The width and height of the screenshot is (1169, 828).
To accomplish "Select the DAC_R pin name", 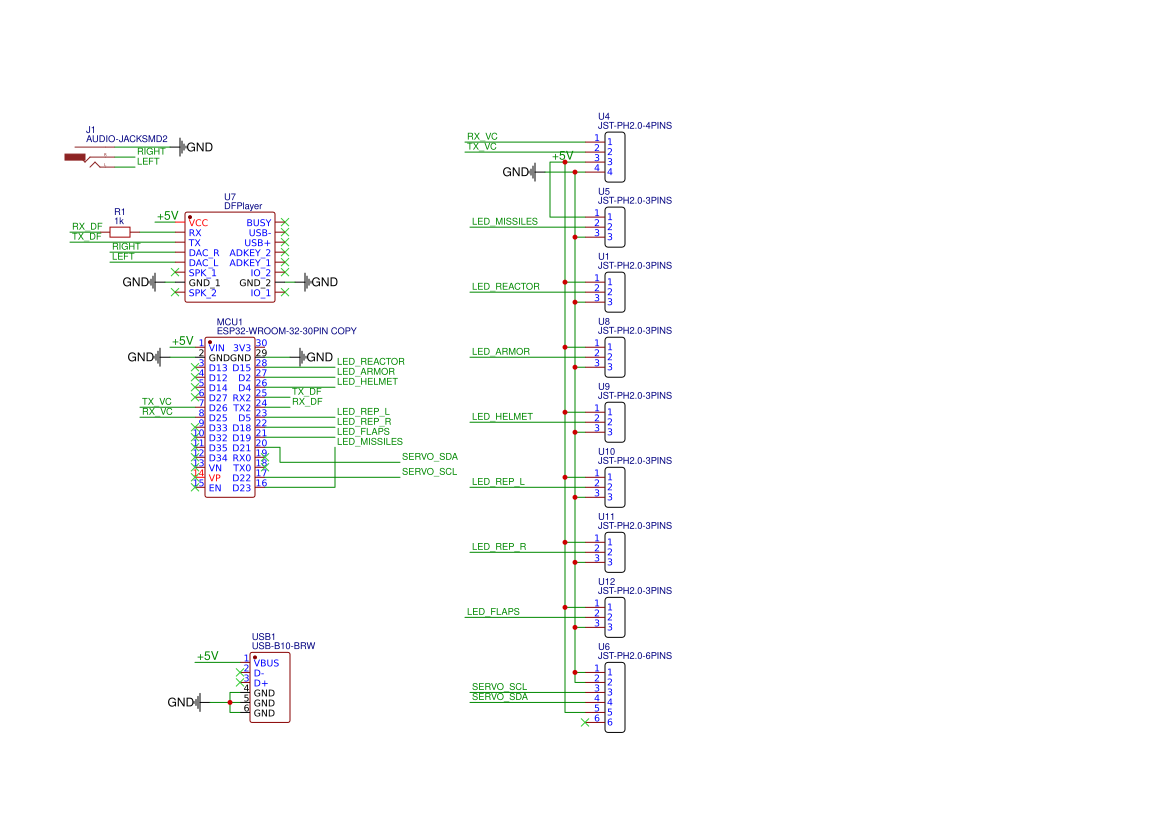I will pyautogui.click(x=204, y=253).
